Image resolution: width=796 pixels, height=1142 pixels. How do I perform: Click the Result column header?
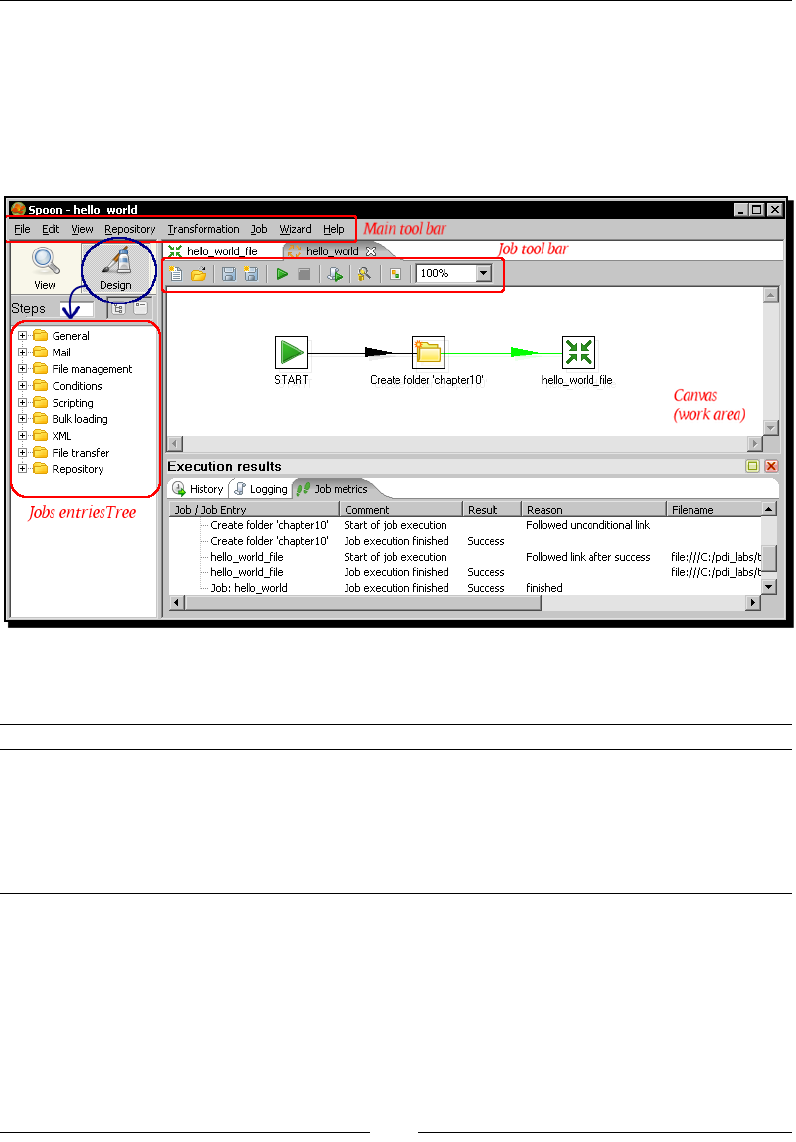point(492,510)
